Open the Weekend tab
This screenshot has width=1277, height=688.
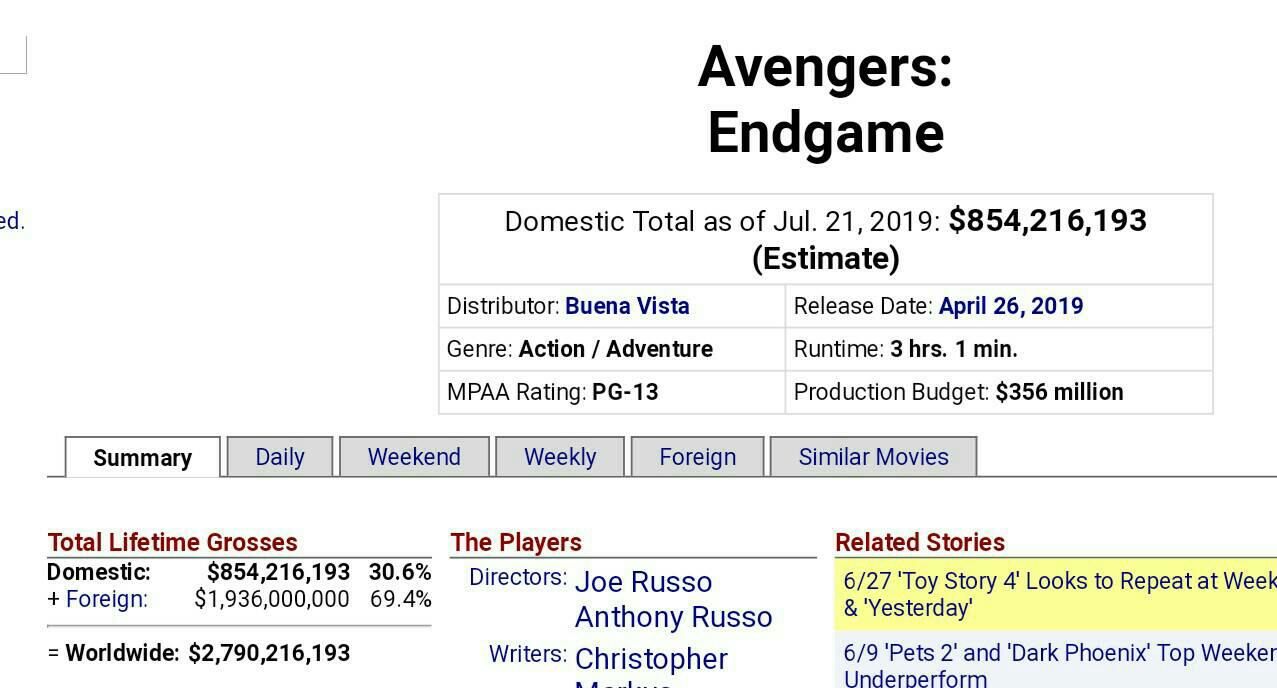tap(414, 457)
